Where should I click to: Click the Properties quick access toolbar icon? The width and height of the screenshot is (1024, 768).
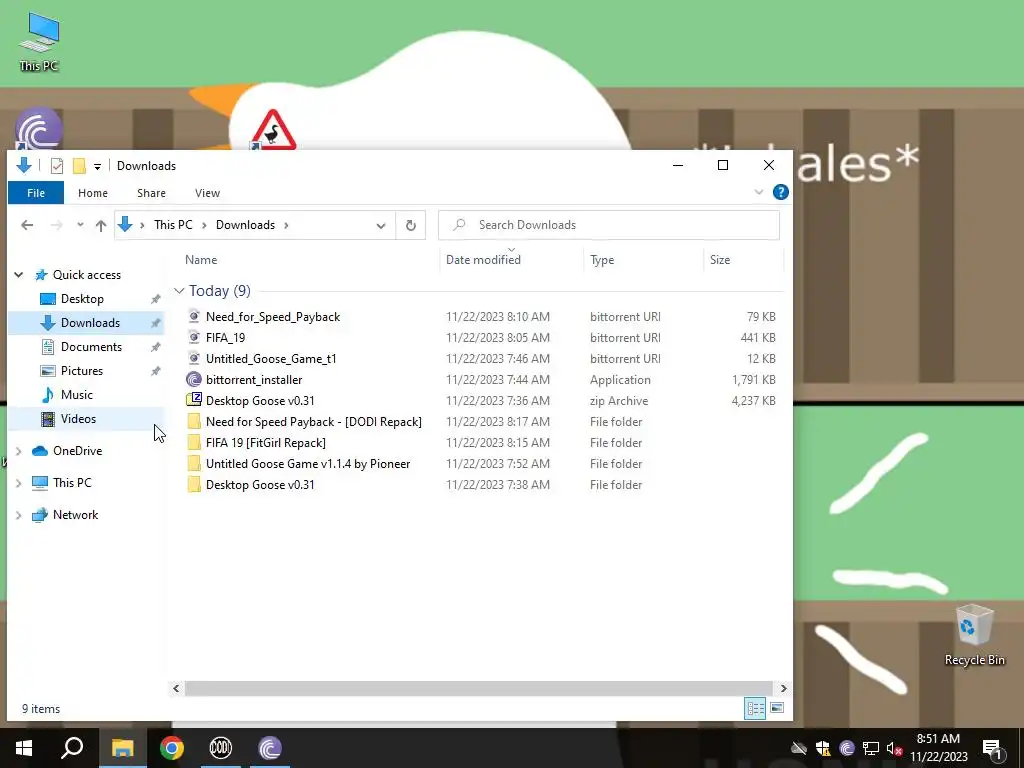click(57, 166)
